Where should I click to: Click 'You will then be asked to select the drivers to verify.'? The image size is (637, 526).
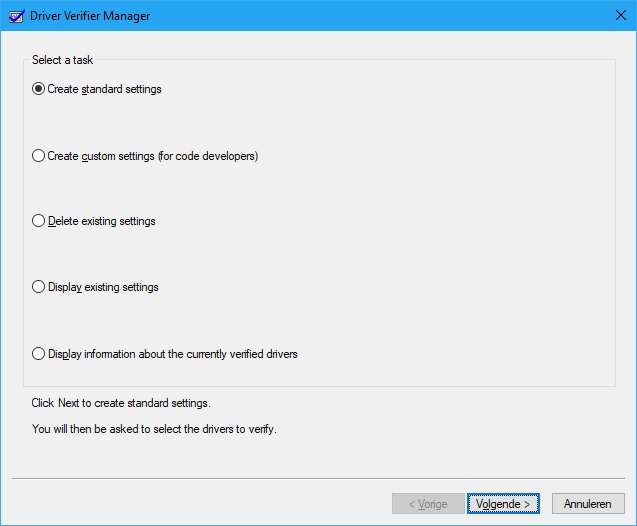point(154,429)
